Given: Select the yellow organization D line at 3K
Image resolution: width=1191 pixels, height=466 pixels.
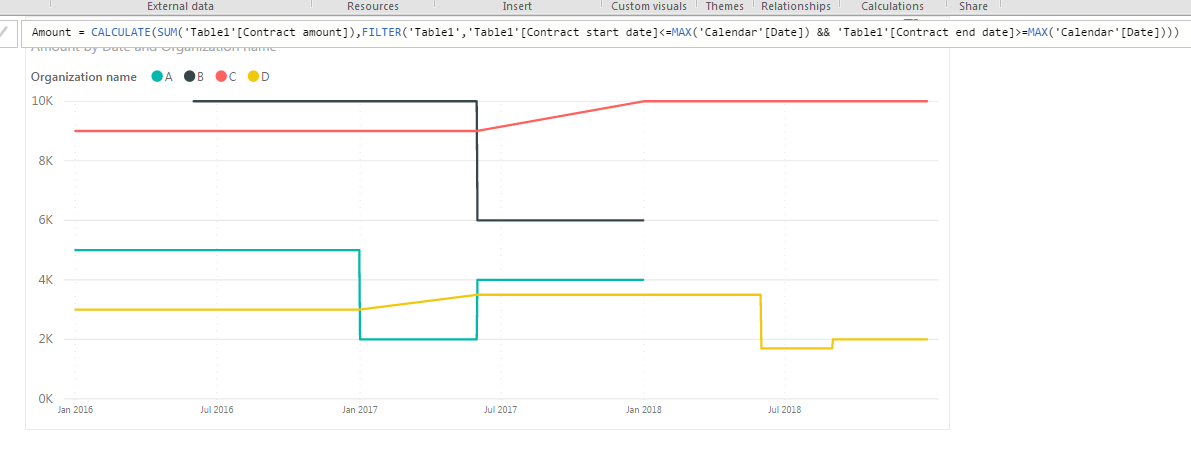Looking at the screenshot, I should click(x=216, y=310).
